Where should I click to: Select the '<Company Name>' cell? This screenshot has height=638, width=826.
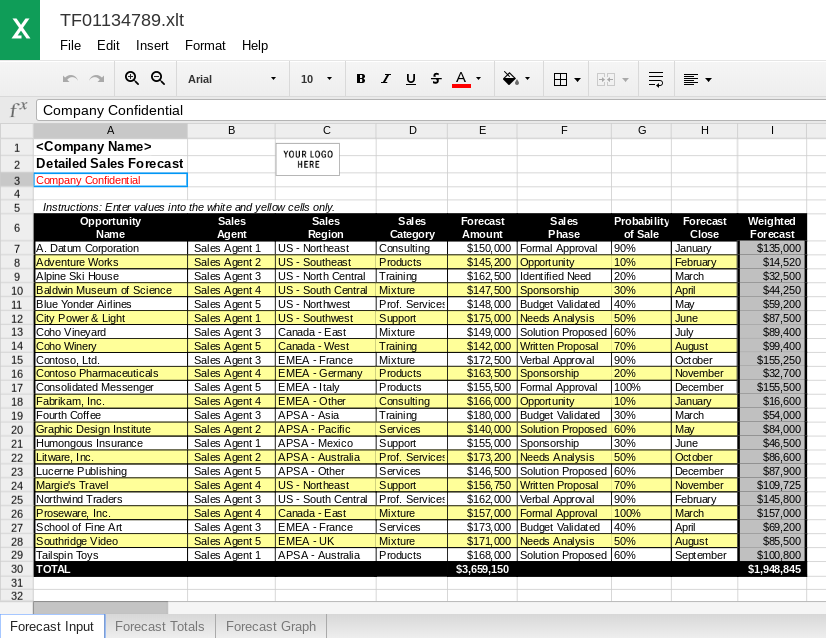110,147
